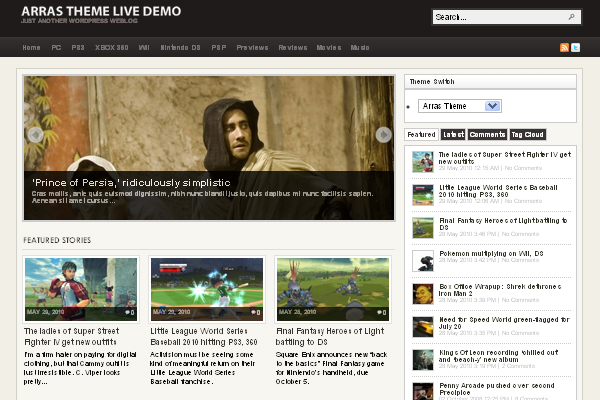
Task: Click sidebar Need for Speed car thumbnail
Action: (x=423, y=327)
